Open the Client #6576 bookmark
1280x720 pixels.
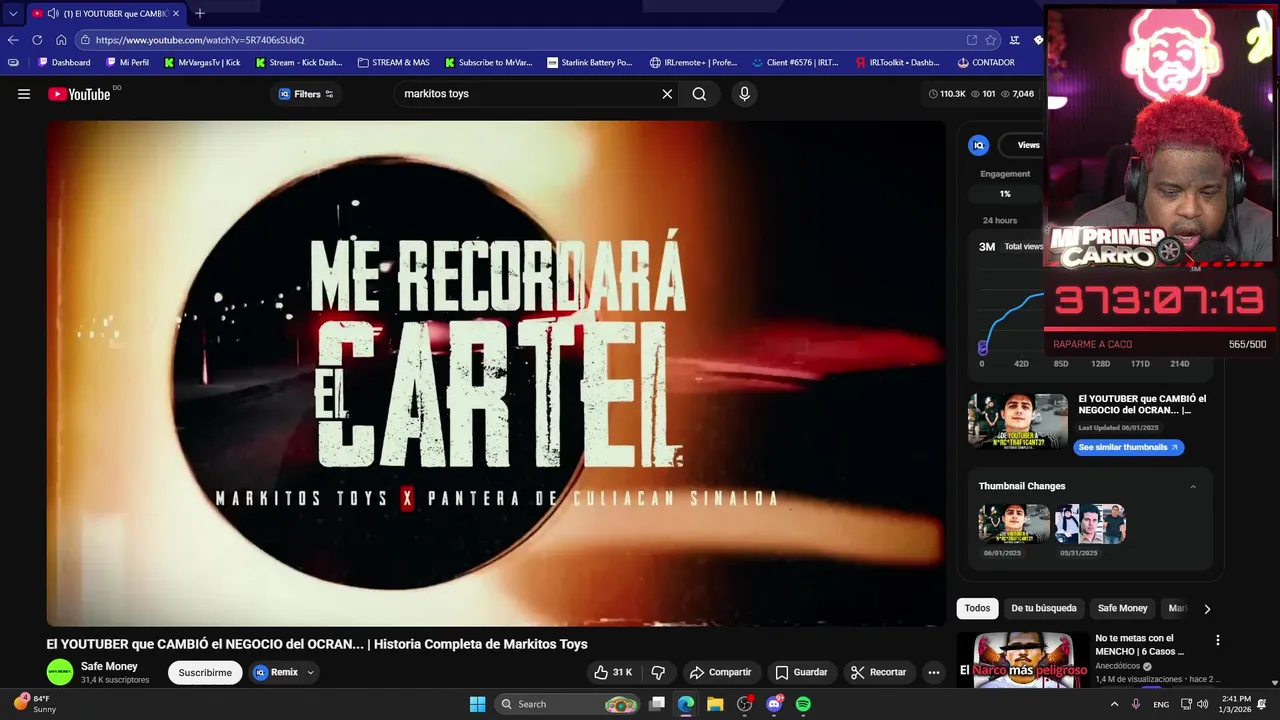(x=795, y=62)
